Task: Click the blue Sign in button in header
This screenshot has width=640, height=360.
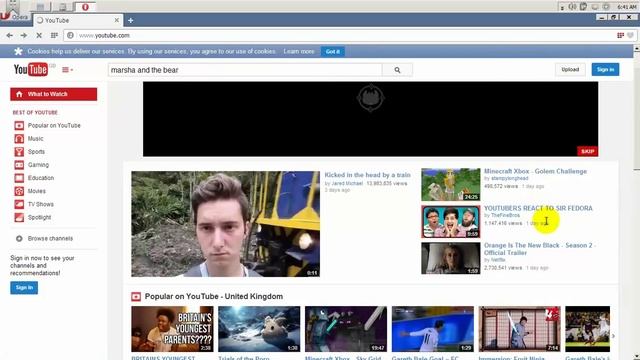Action: click(x=605, y=69)
